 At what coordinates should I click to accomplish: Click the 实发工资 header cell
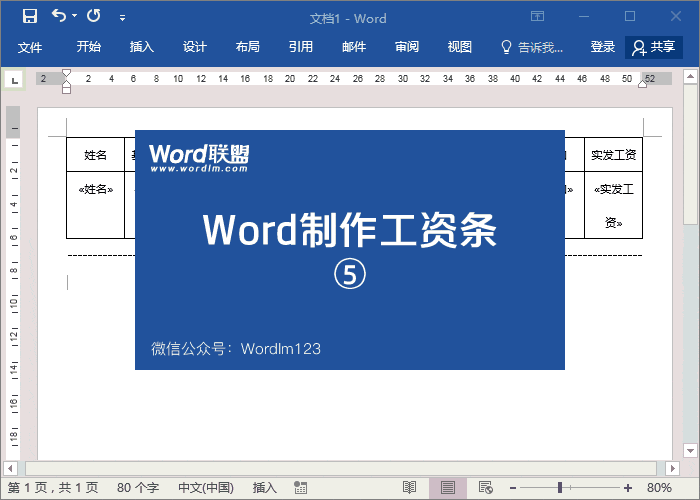tap(613, 154)
